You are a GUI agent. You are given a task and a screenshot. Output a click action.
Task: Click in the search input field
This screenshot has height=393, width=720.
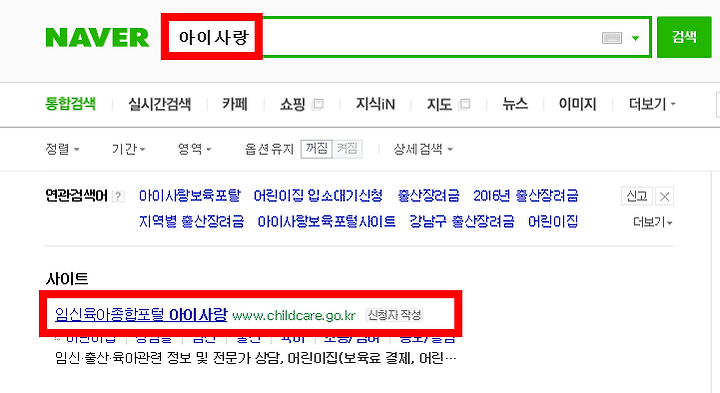(x=405, y=37)
